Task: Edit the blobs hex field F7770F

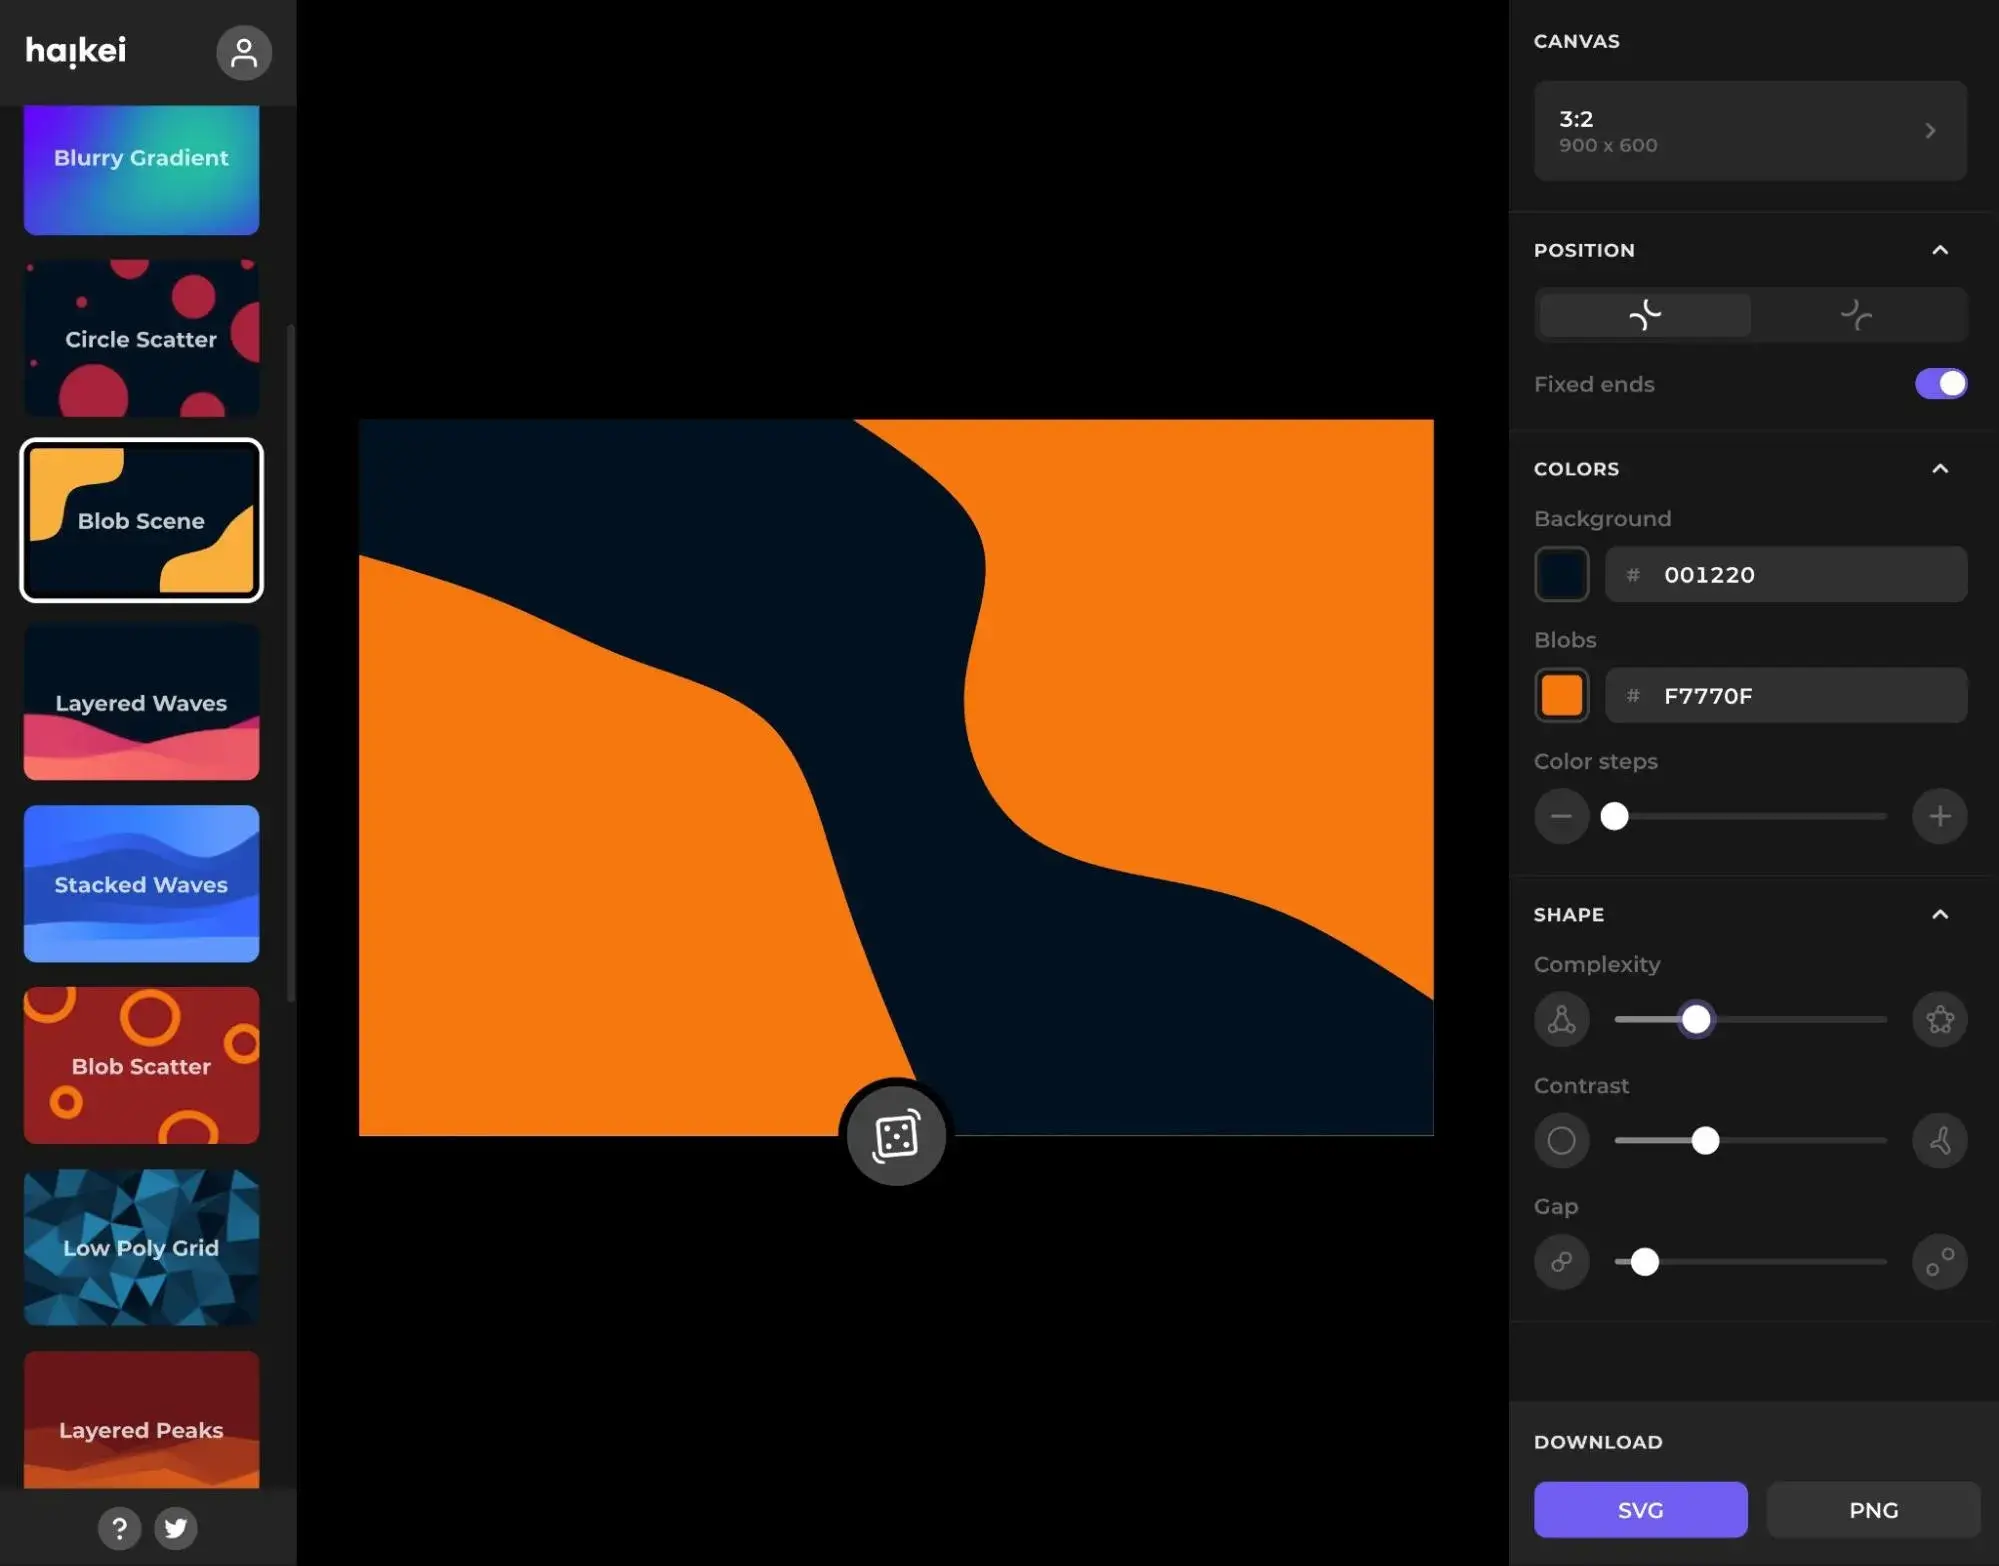Action: (1786, 695)
